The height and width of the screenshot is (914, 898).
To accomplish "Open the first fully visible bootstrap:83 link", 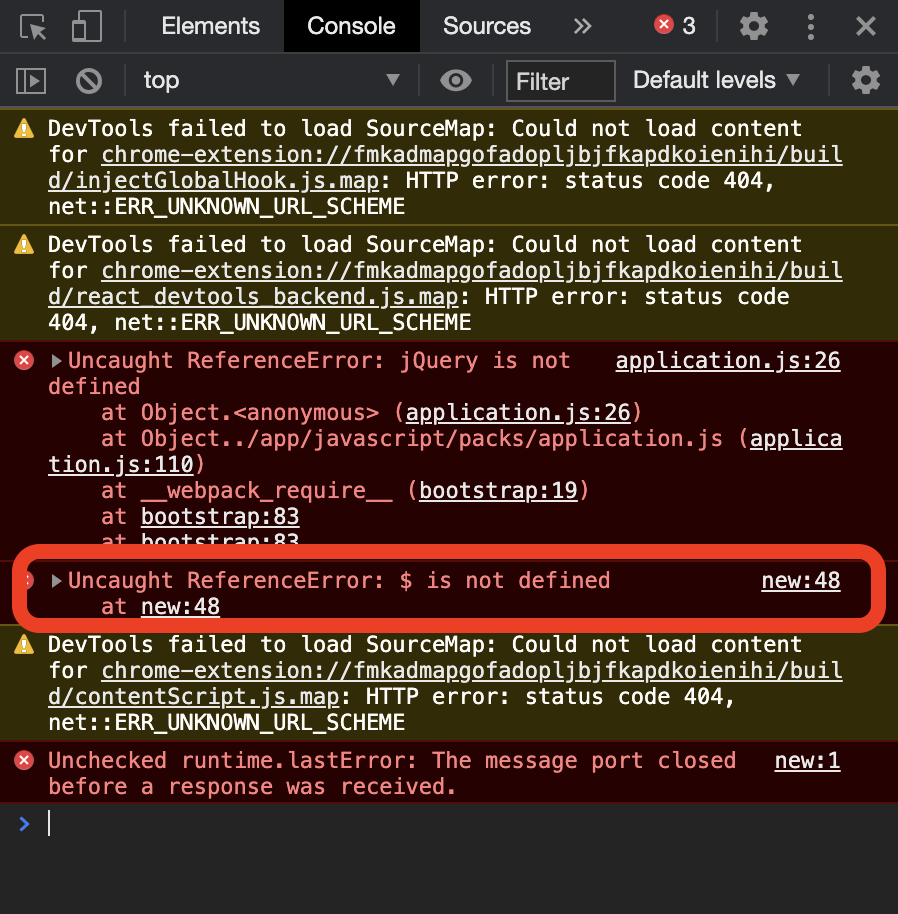I will tap(220, 517).
